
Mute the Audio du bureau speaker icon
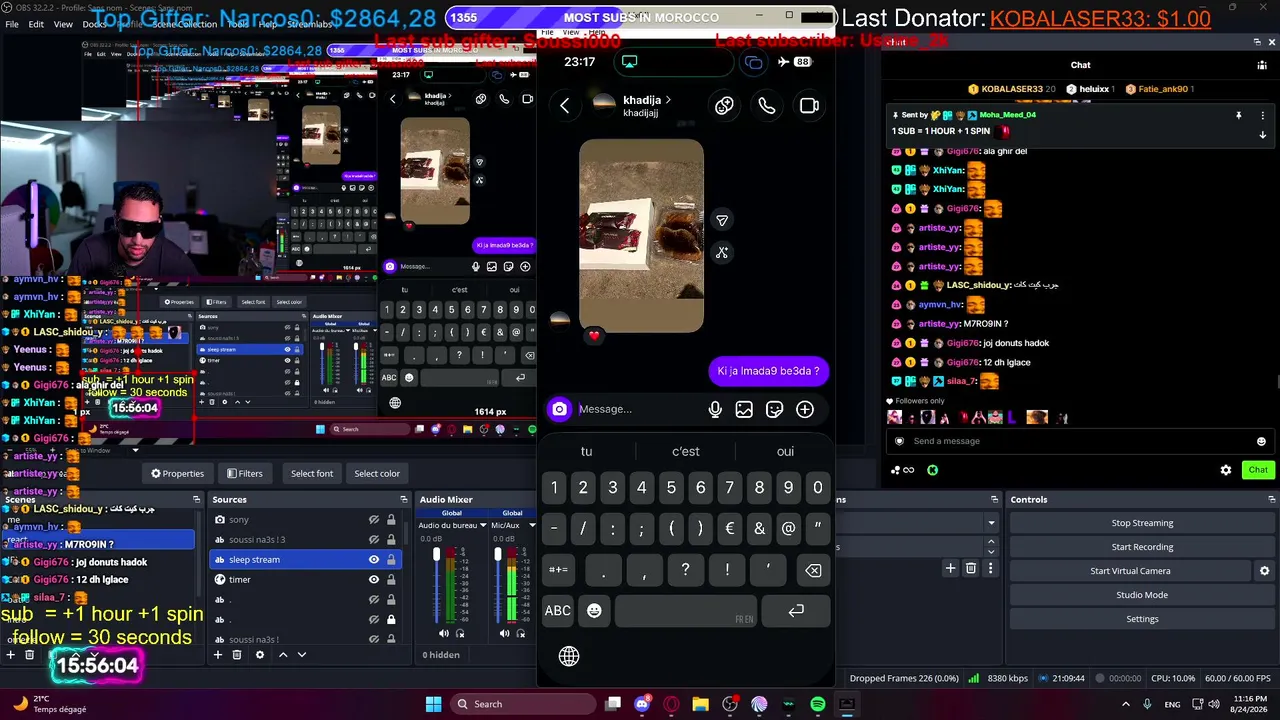[x=444, y=633]
